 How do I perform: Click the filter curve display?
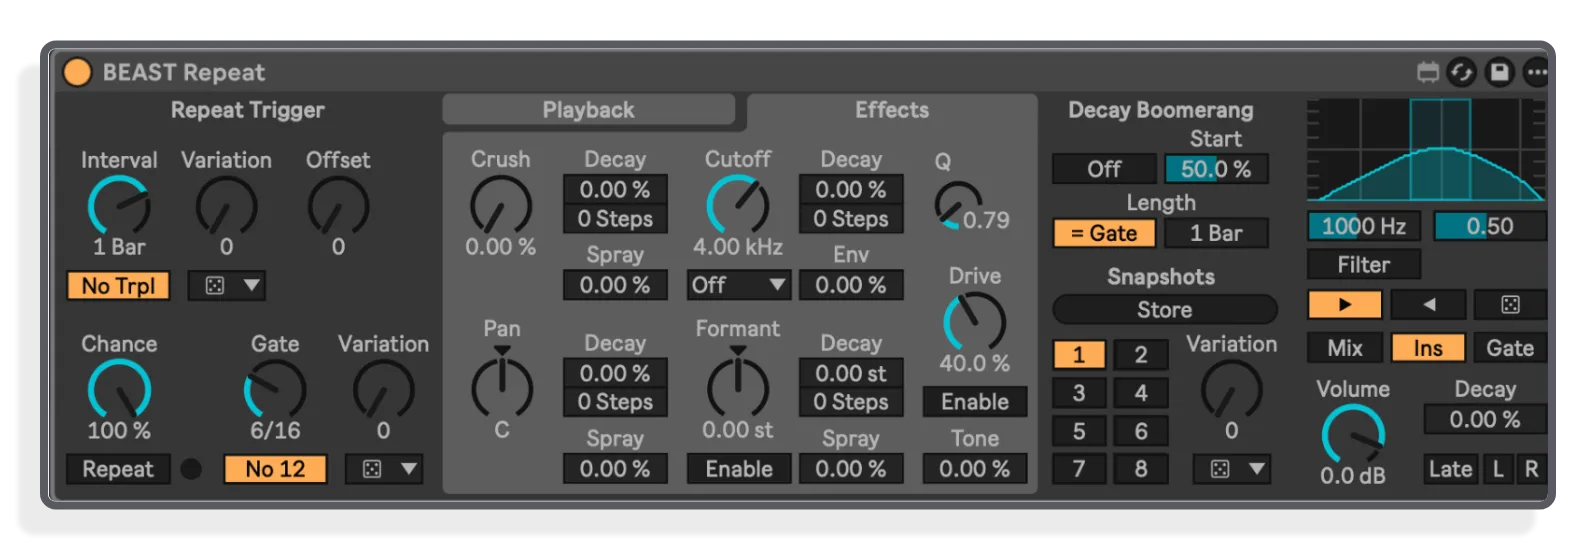click(1427, 150)
